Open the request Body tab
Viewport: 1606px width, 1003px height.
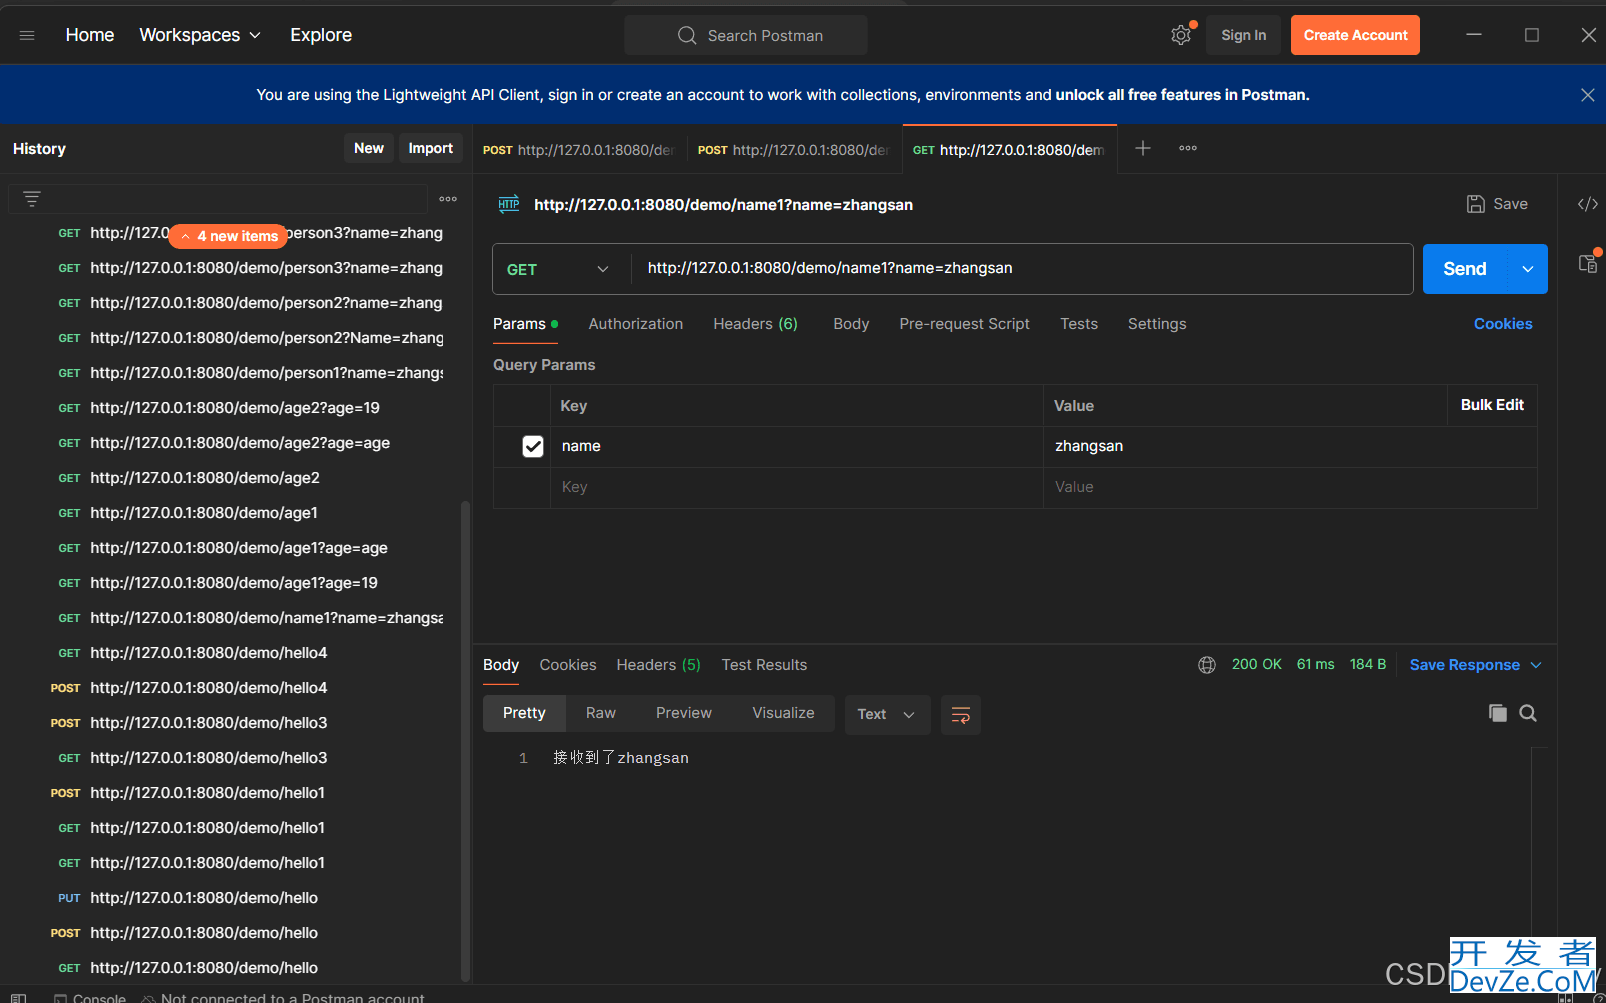click(x=851, y=324)
